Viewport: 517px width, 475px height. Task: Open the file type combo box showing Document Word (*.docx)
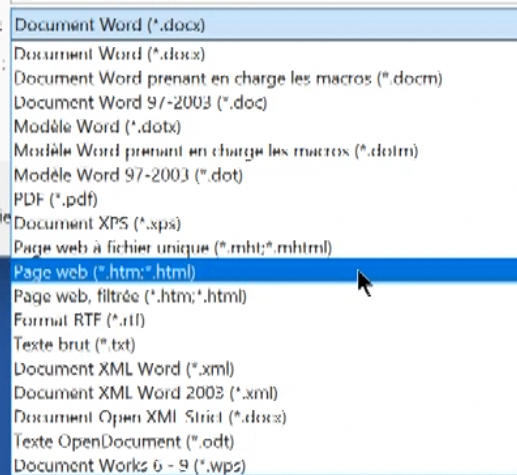click(x=264, y=25)
